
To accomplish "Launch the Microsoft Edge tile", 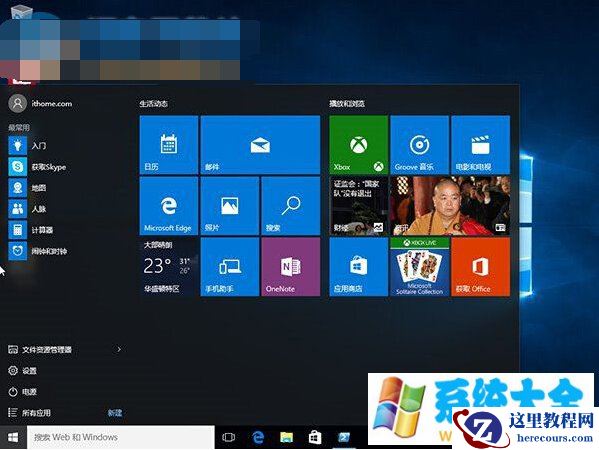I will click(x=169, y=206).
